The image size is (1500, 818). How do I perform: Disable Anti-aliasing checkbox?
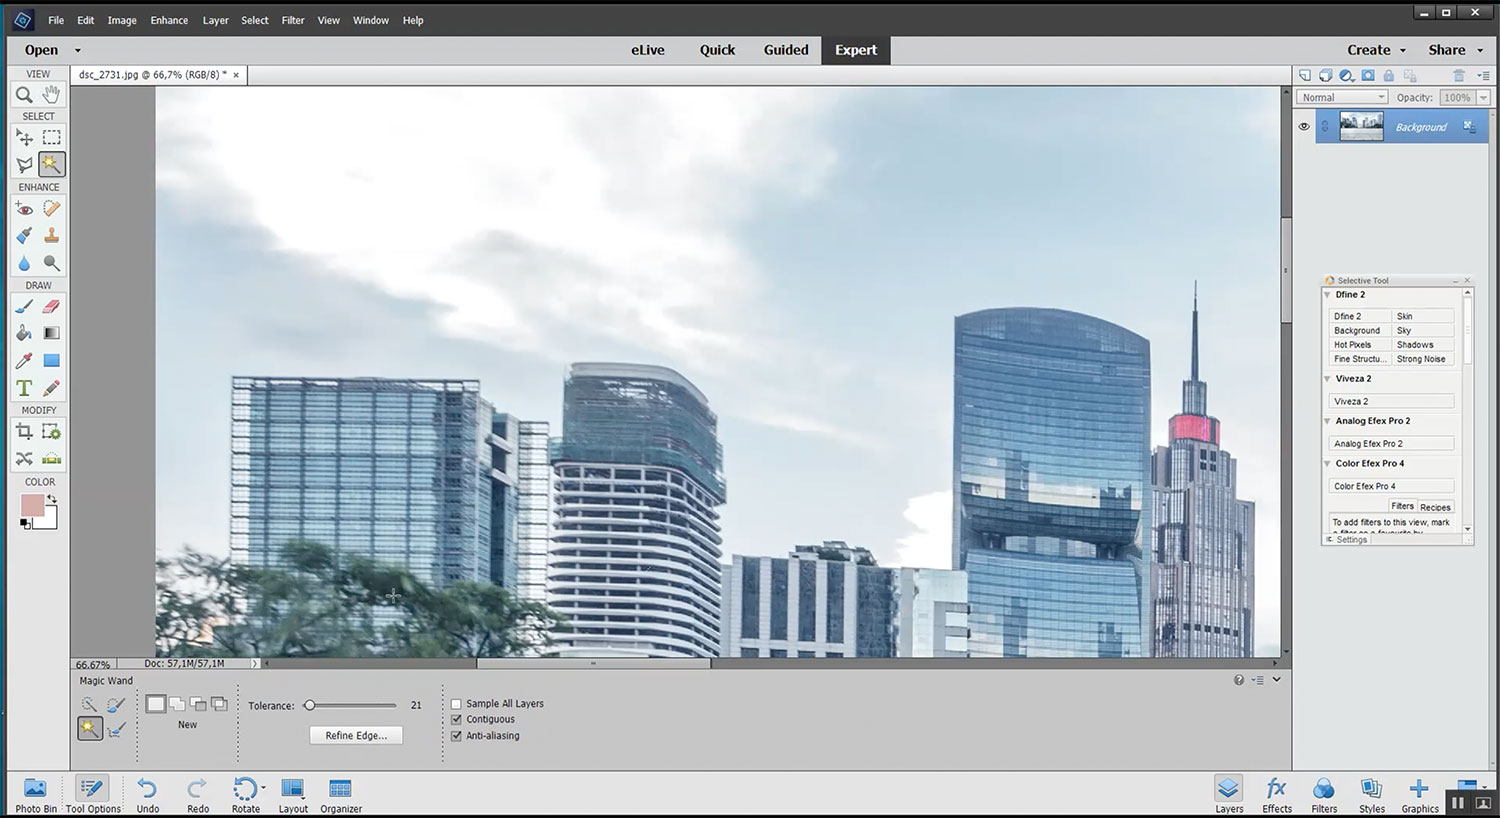[457, 736]
